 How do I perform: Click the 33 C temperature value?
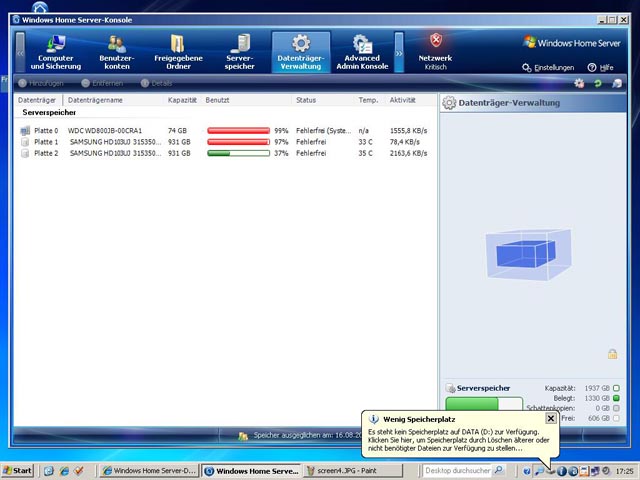coord(365,142)
